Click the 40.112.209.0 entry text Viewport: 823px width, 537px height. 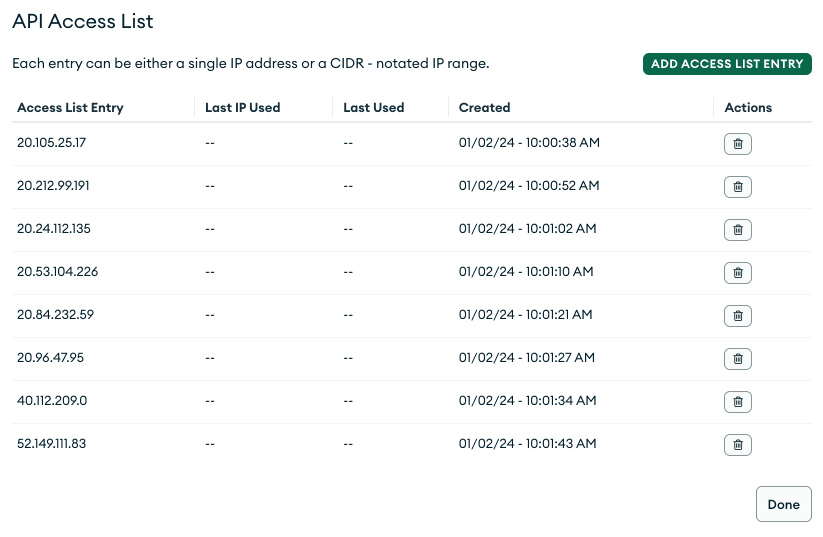click(x=52, y=401)
